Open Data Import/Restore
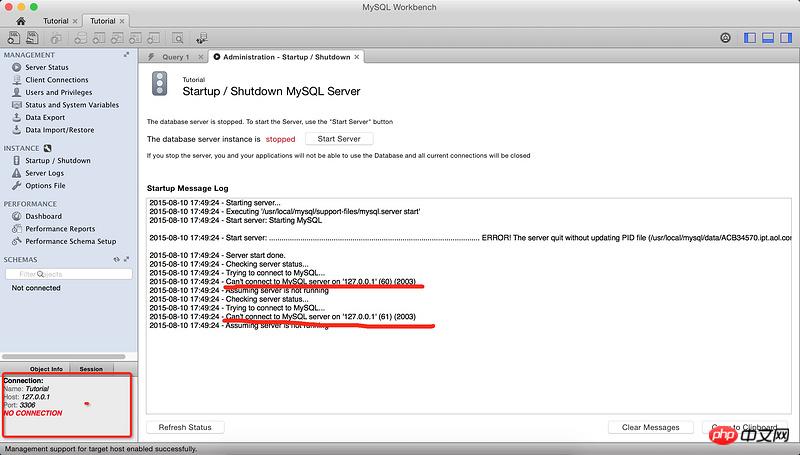 60,130
